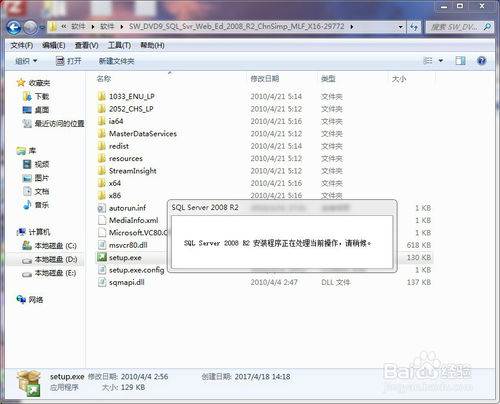Click the help question mark icon
The image size is (500, 404).
481,61
